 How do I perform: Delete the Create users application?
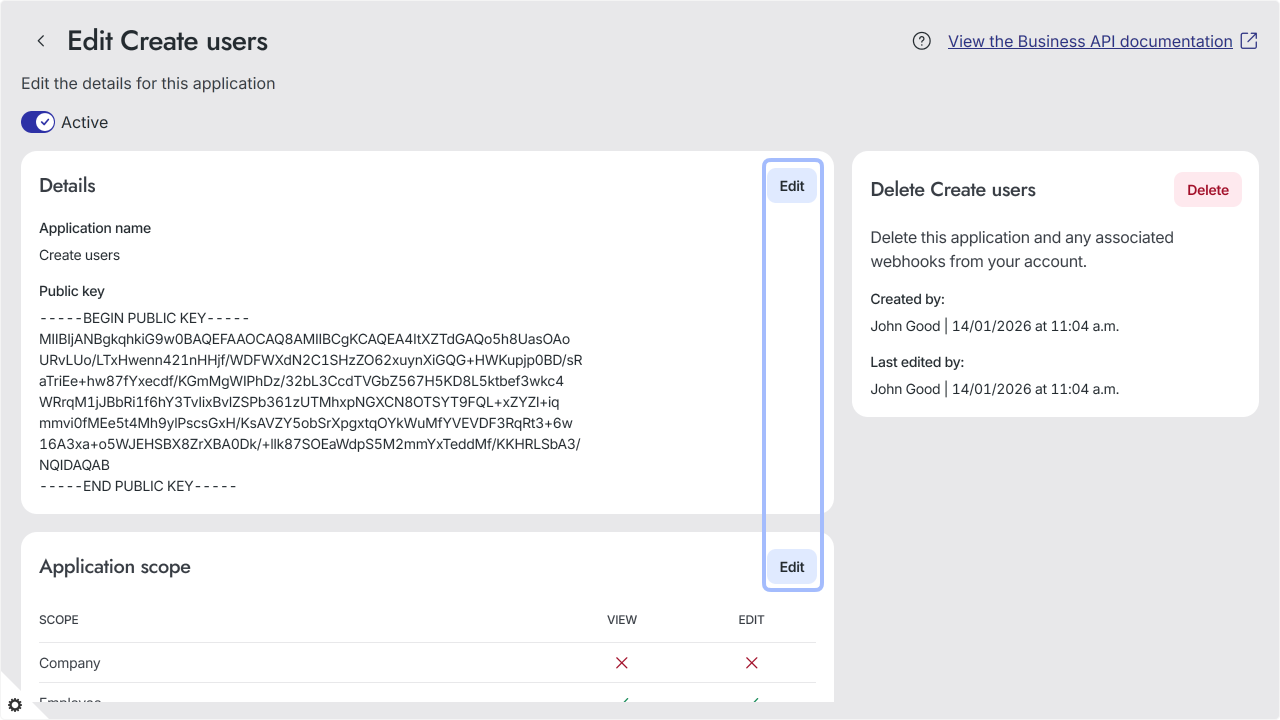1208,190
